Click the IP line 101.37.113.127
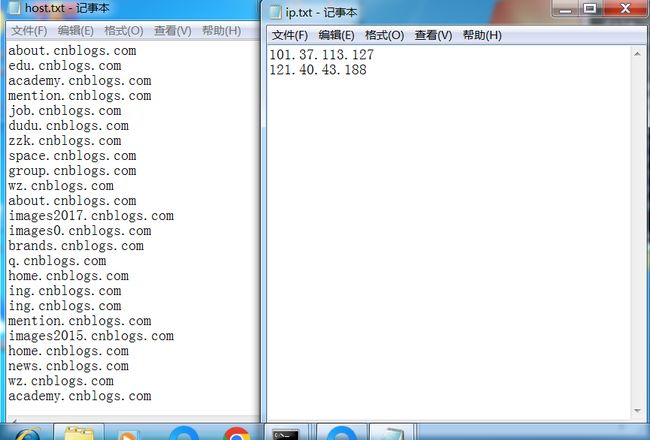Screen dimensions: 650x440 coord(322,55)
